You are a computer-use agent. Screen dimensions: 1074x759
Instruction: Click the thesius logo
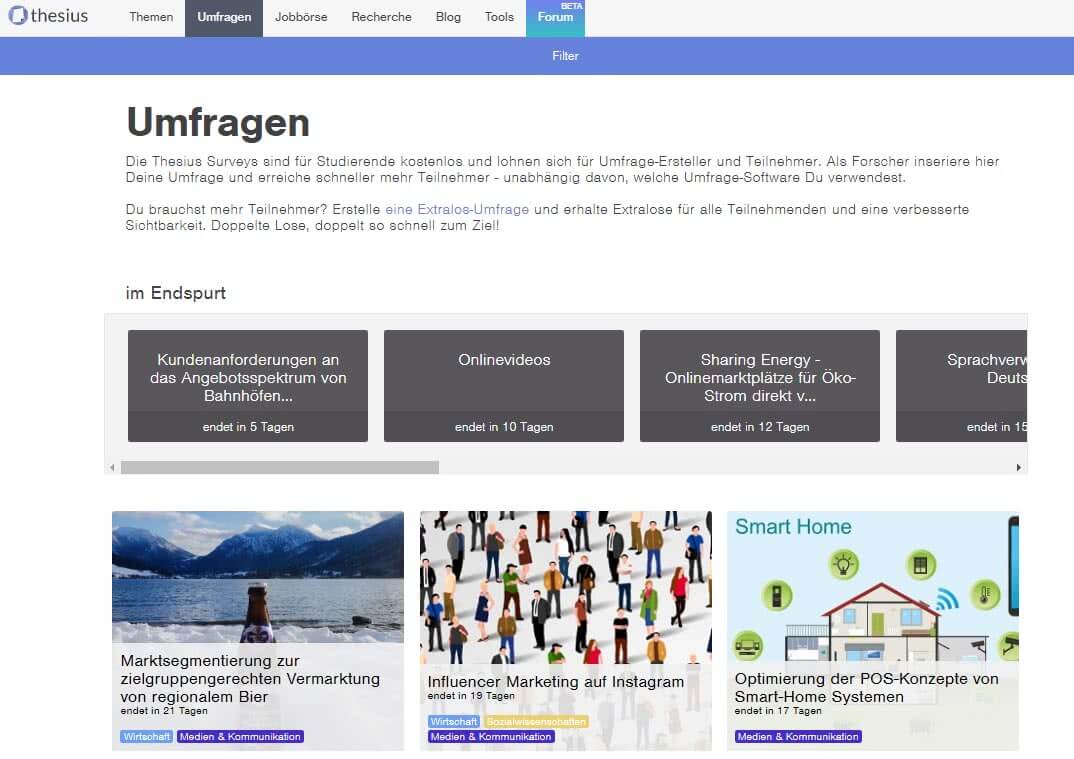pyautogui.click(x=48, y=16)
